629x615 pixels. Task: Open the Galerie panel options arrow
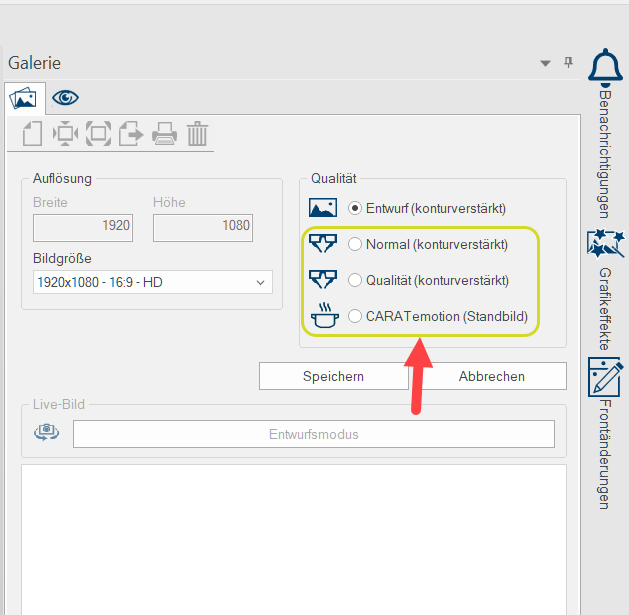545,63
